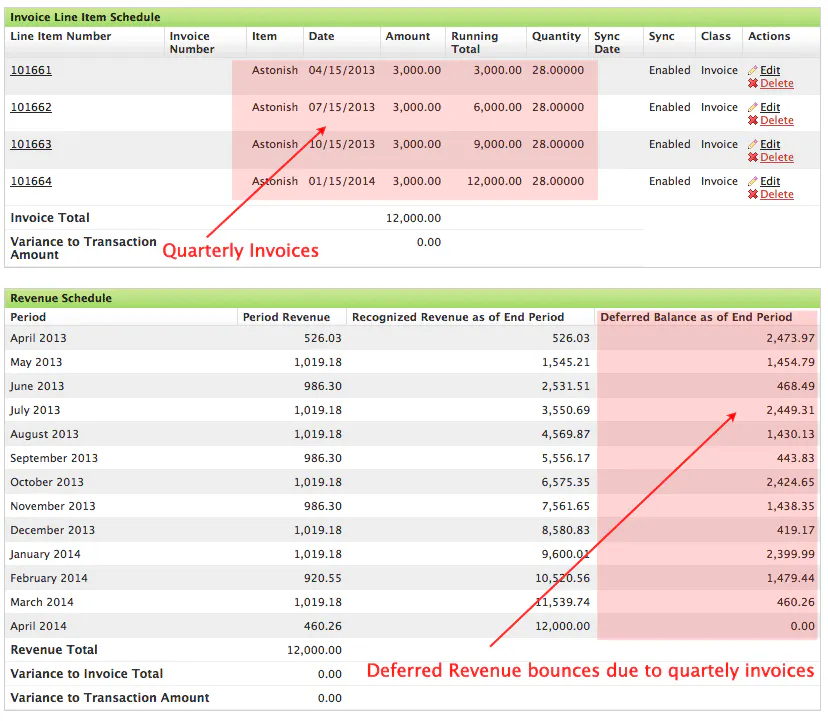Image resolution: width=828 pixels, height=721 pixels.
Task: Select the March 2014 period row
Action: coord(412,602)
